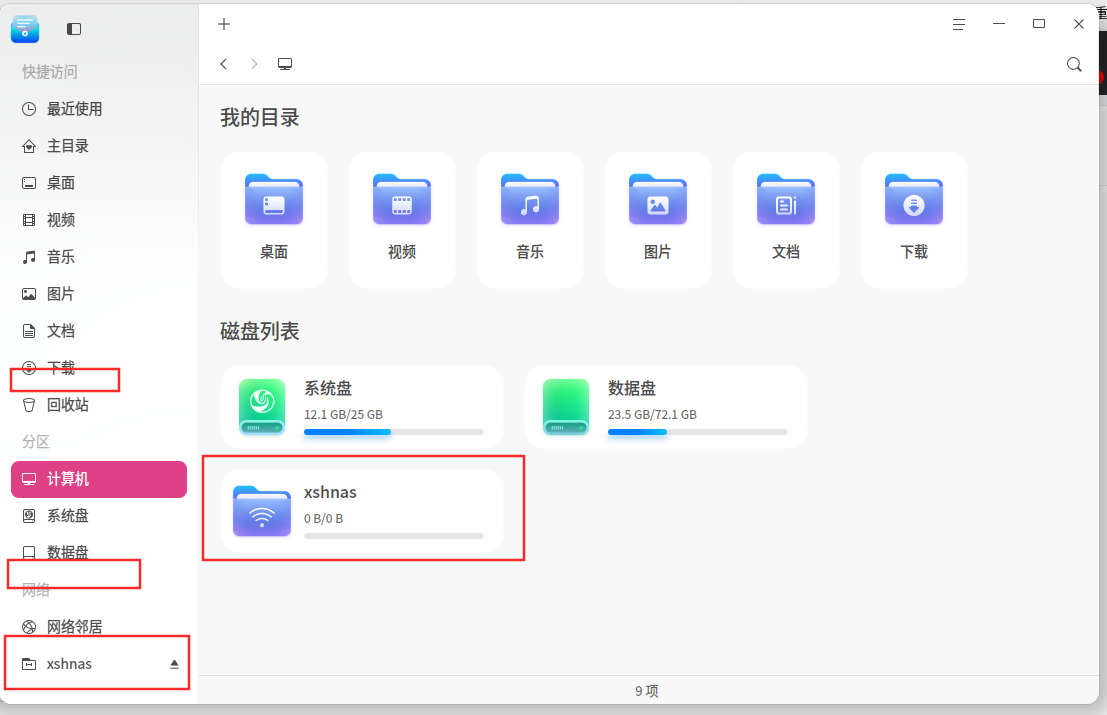
Task: Open the hamburger menu at top right
Action: (x=958, y=23)
